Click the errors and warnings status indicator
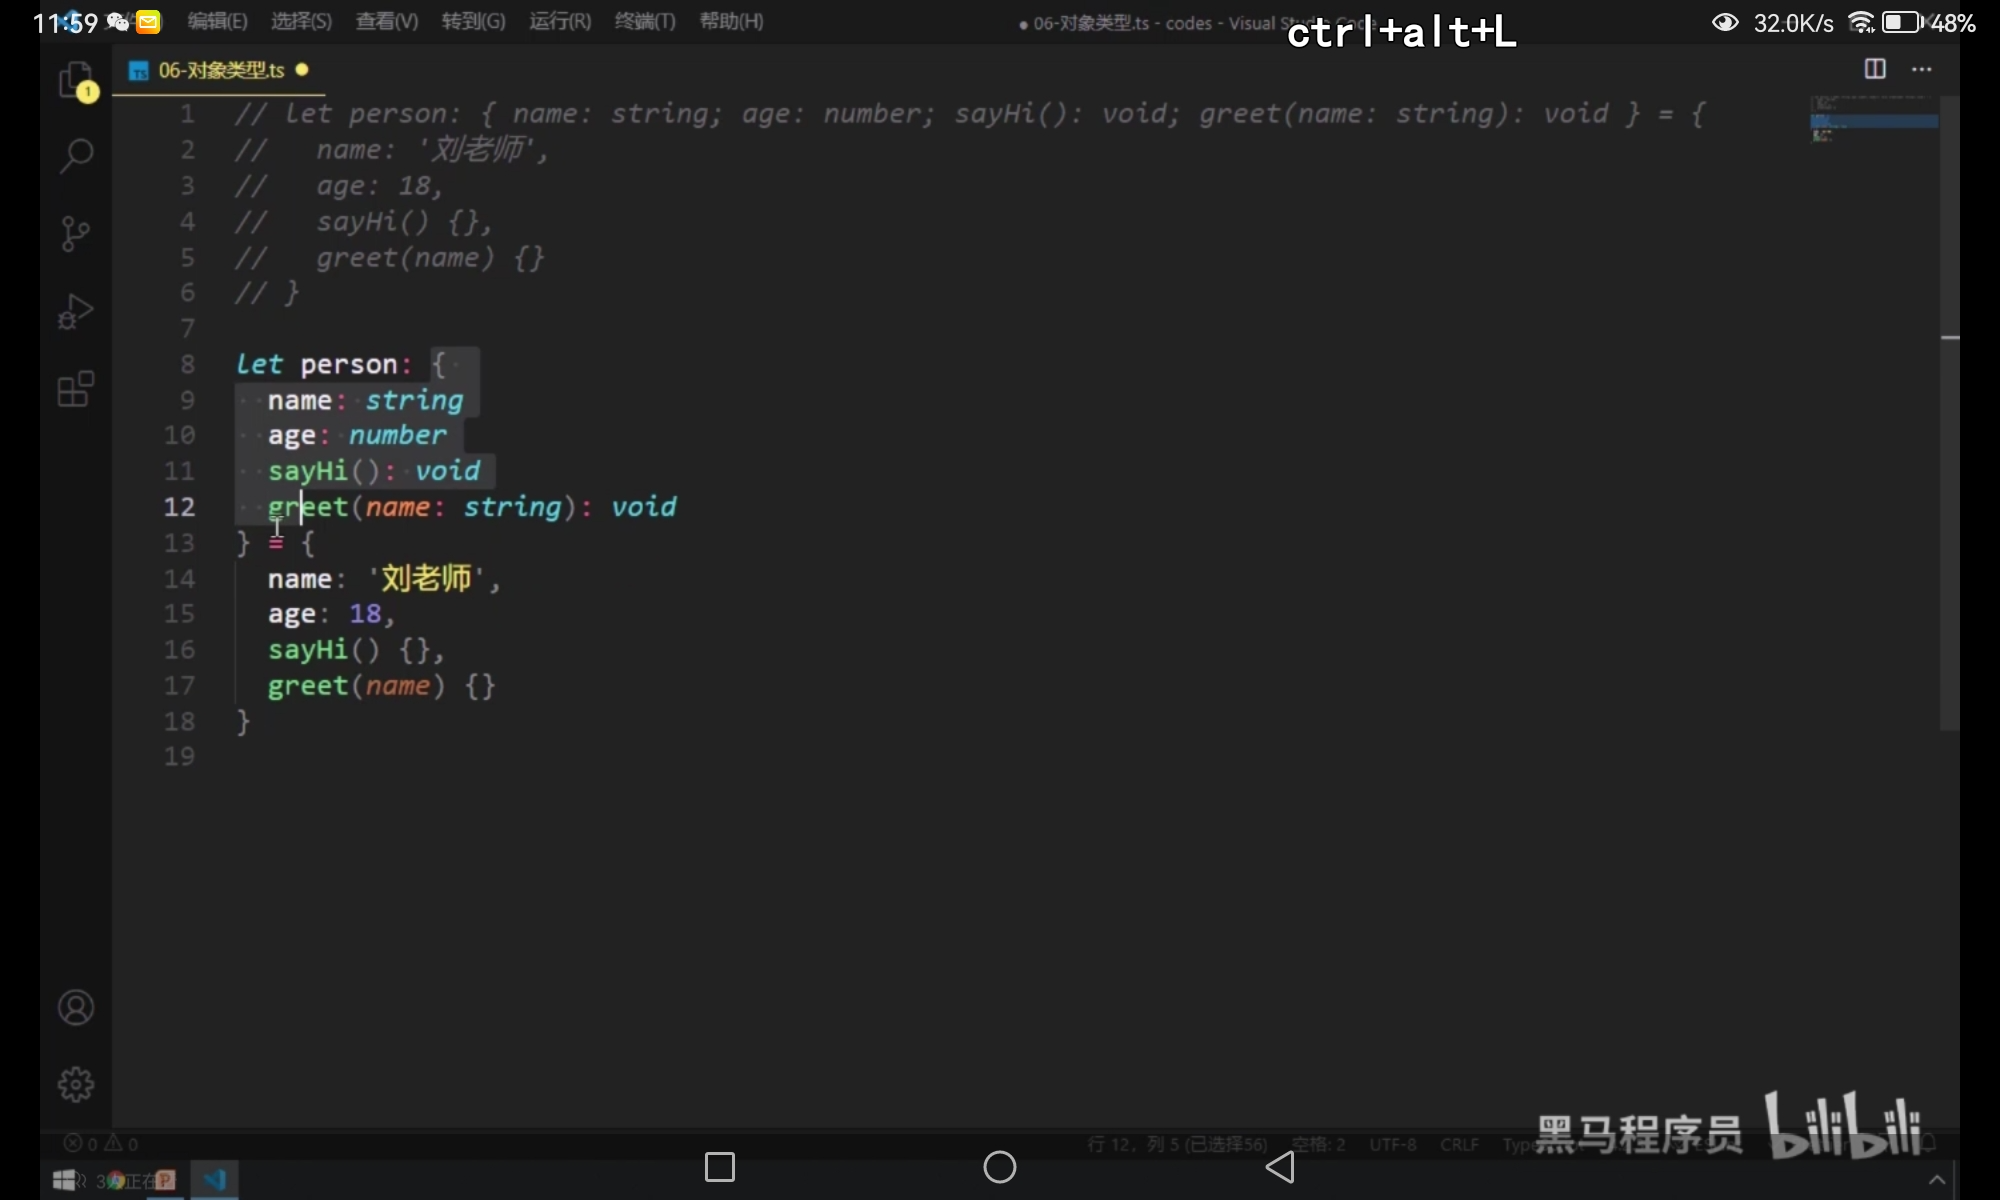 tap(101, 1143)
